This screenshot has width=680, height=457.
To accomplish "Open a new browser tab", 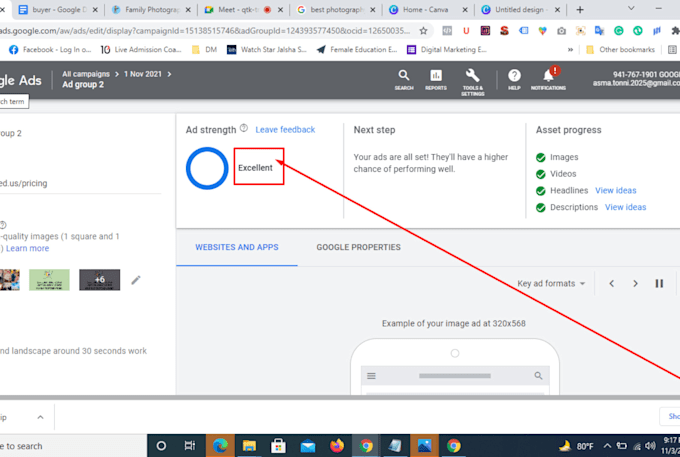I will (580, 10).
